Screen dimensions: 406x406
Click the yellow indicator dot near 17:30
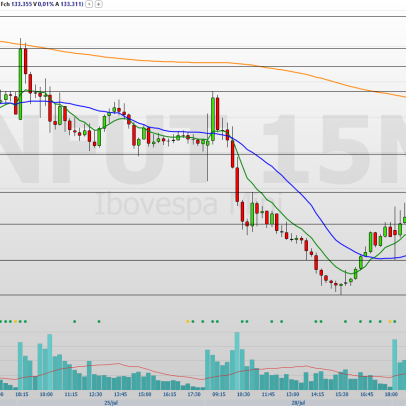[188, 321]
